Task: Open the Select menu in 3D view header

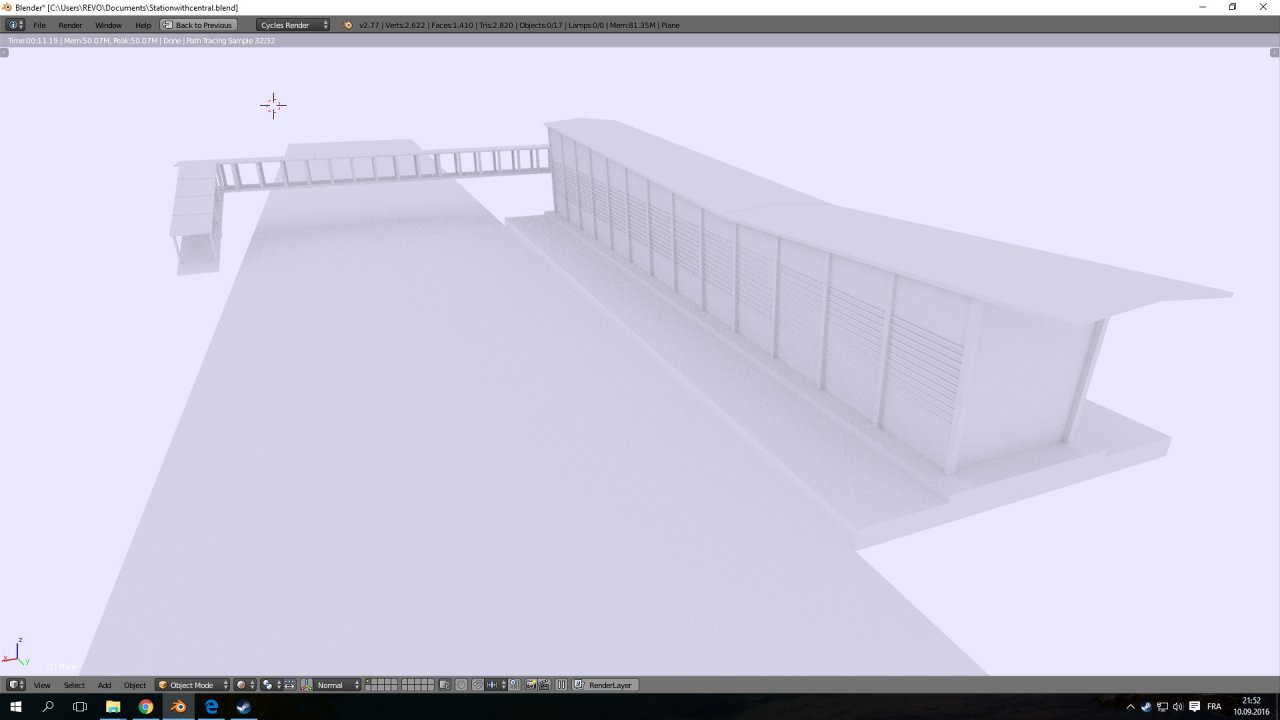Action: [74, 685]
